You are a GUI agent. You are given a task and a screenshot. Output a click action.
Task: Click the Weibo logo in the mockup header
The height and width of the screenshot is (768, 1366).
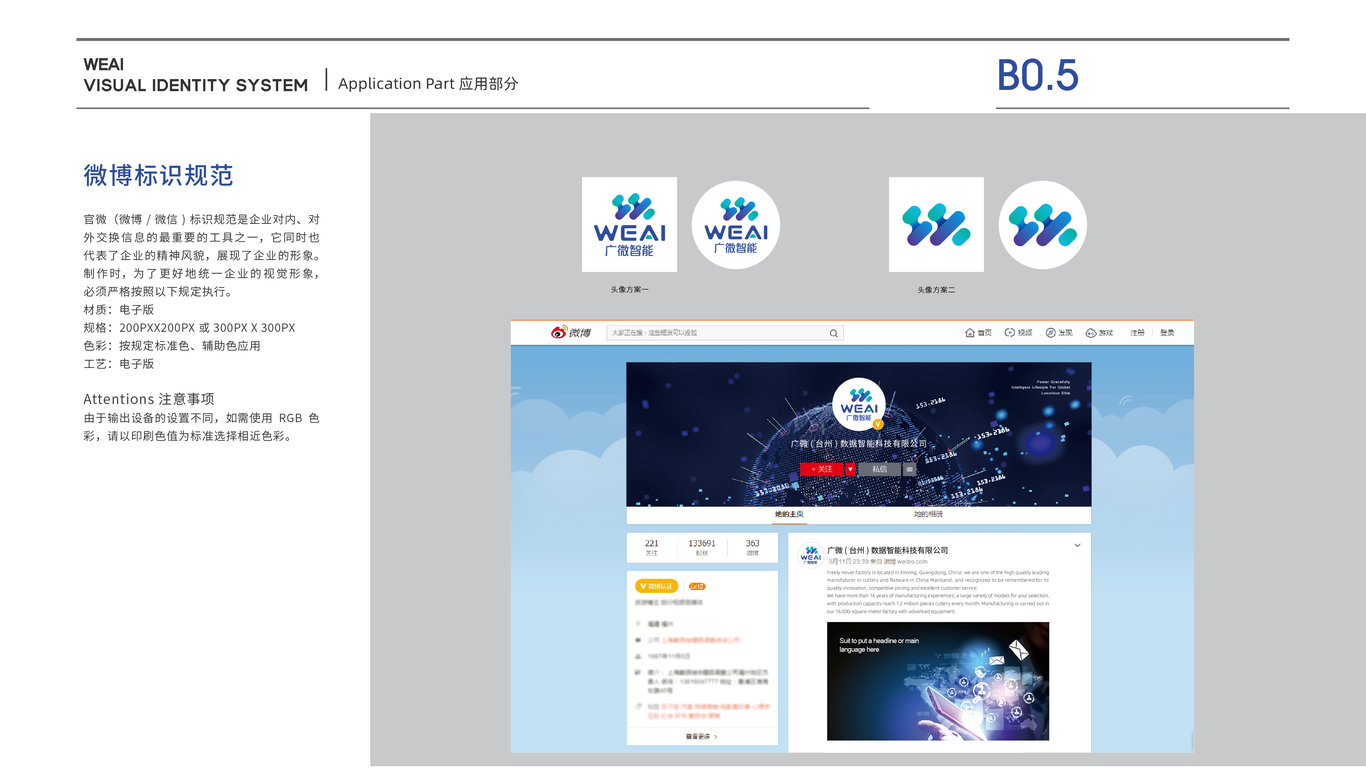[571, 332]
